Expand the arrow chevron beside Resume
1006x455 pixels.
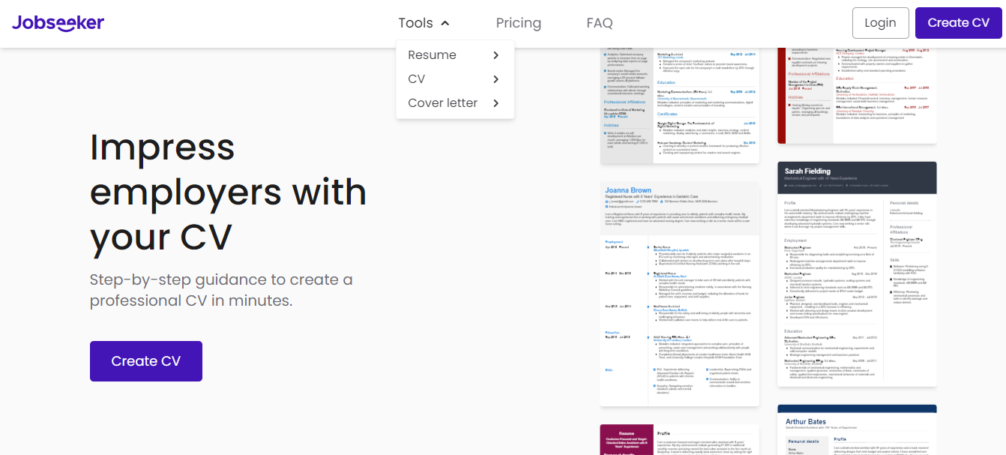(x=495, y=55)
